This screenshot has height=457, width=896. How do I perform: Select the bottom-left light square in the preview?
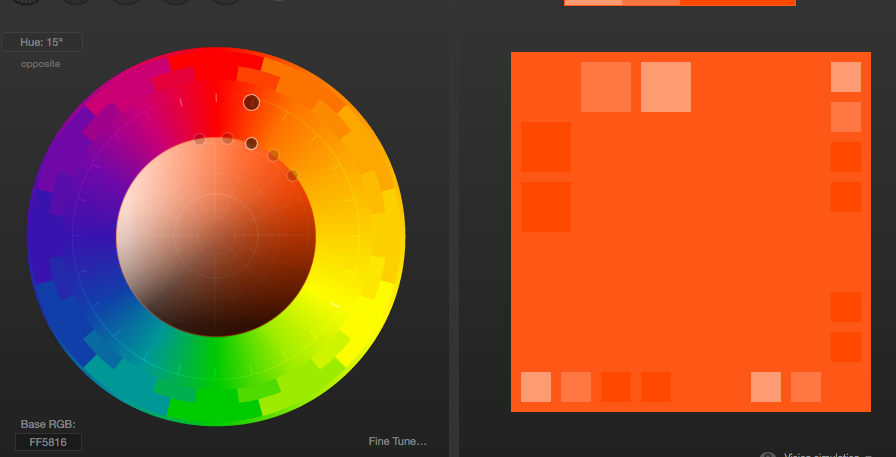(x=536, y=387)
